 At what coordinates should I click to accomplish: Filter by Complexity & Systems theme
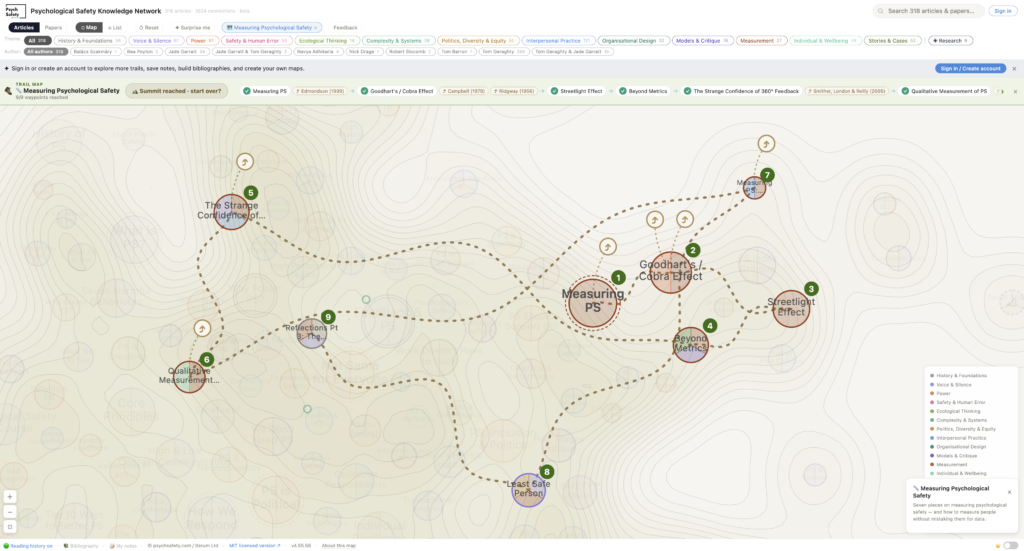(x=398, y=40)
